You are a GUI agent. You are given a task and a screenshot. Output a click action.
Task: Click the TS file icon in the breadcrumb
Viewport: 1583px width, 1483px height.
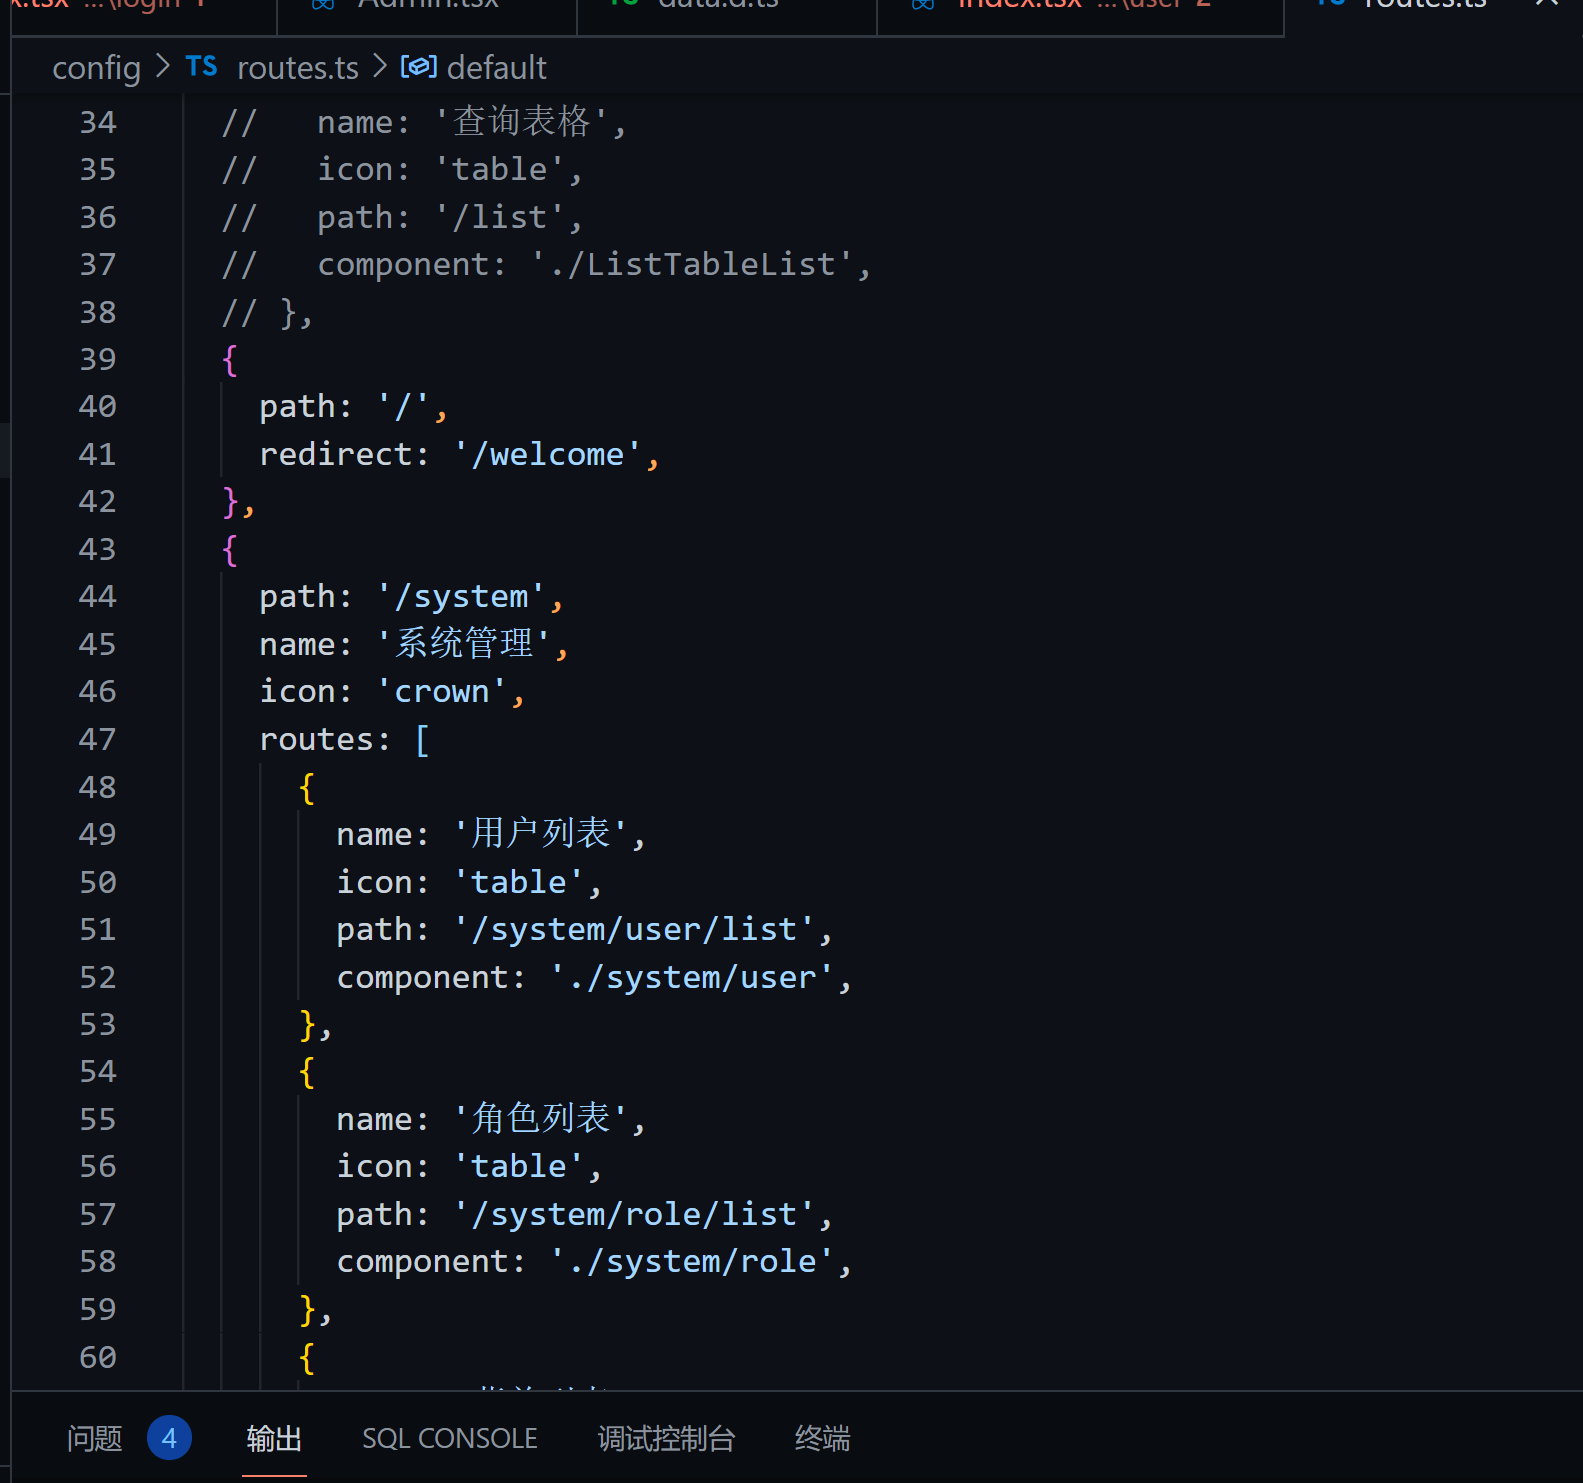(201, 67)
